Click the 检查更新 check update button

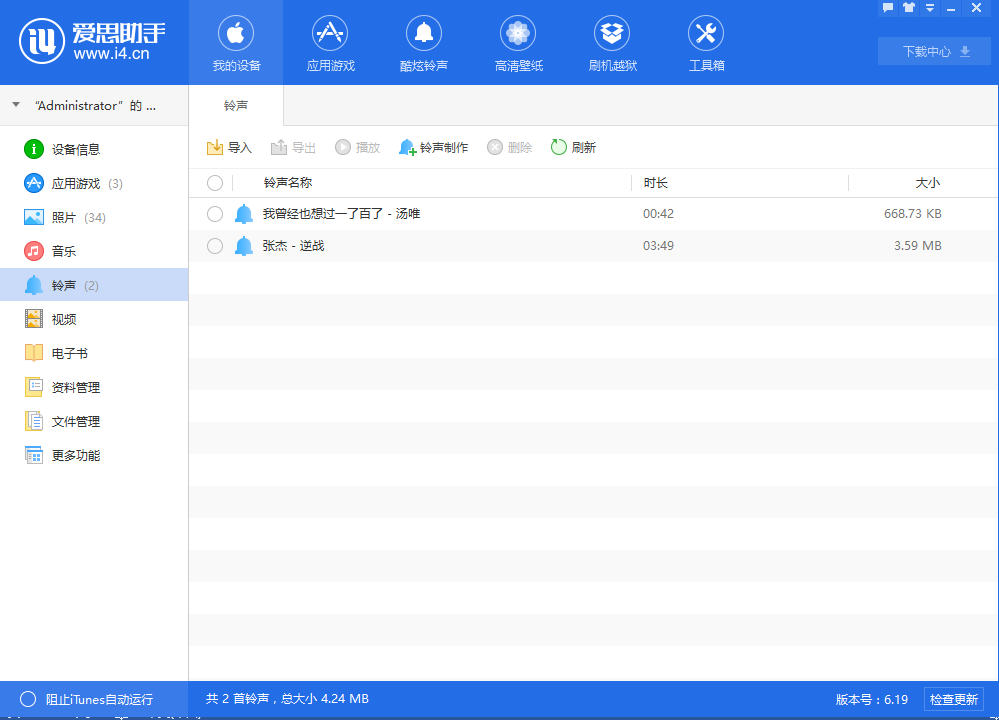pyautogui.click(x=954, y=700)
